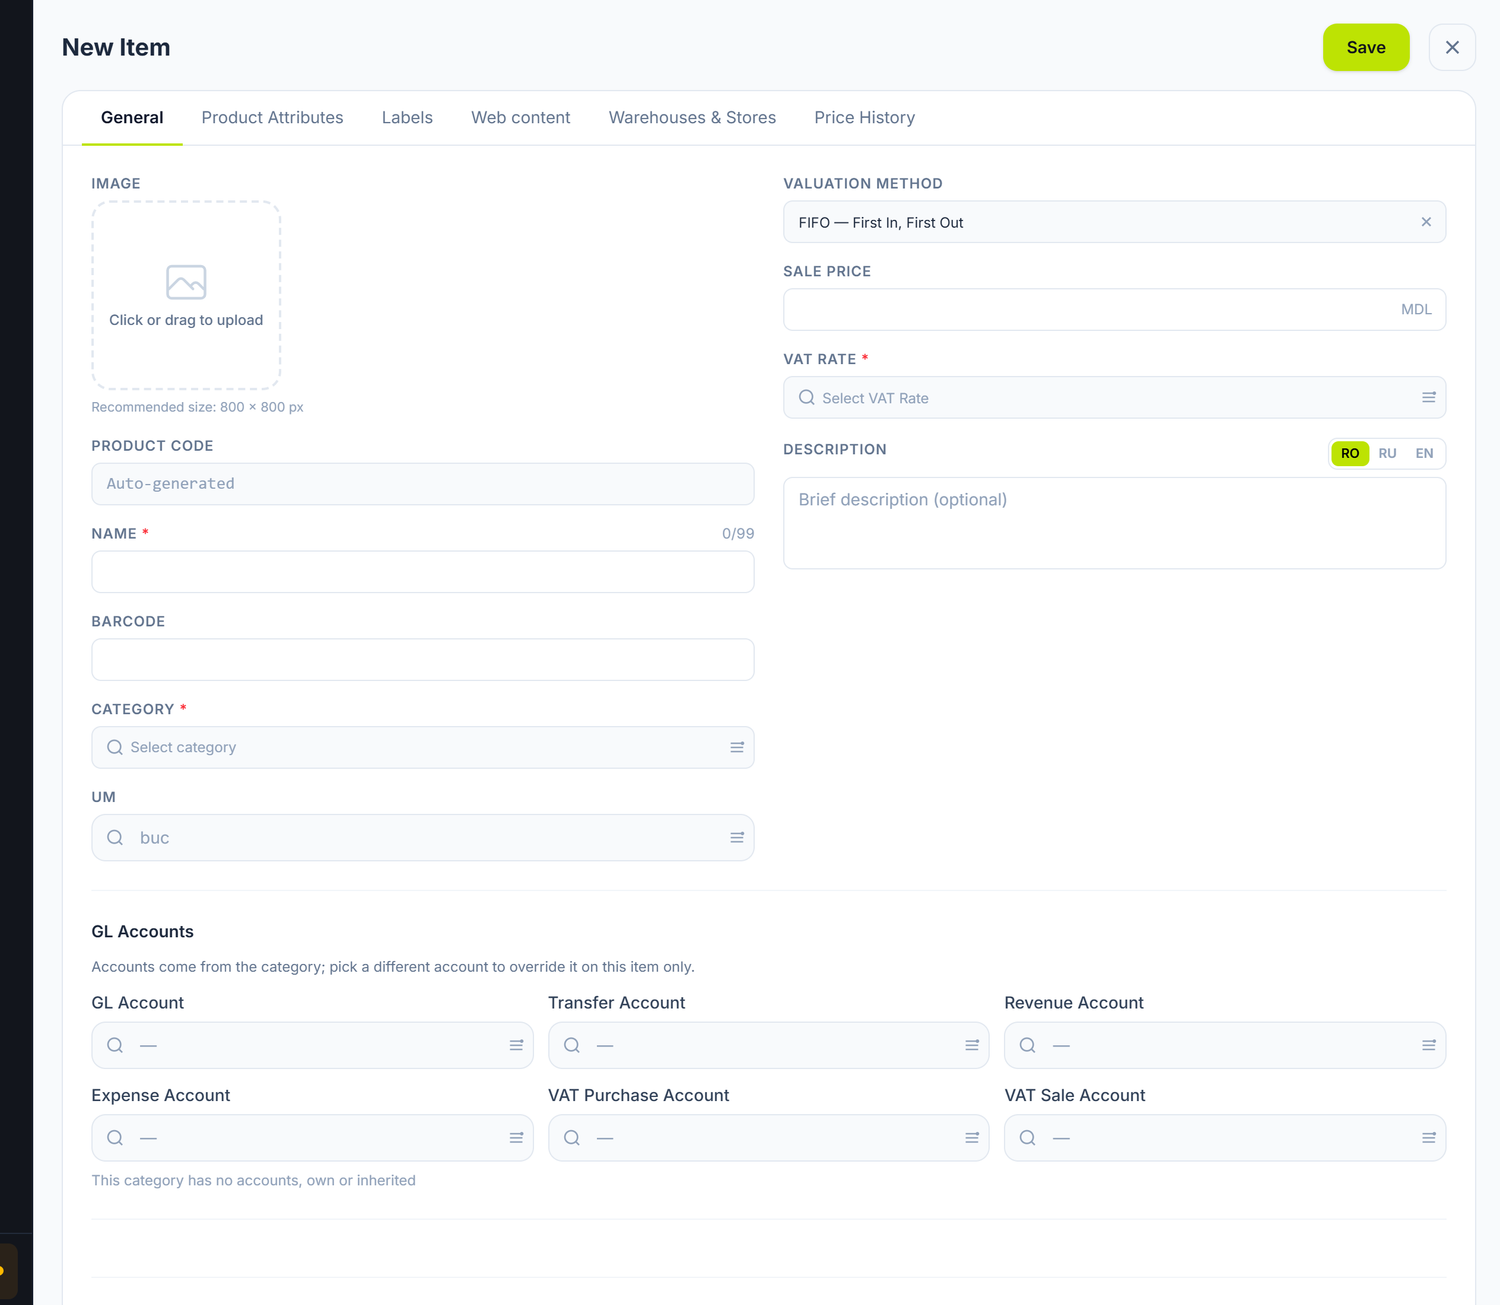Open the Select category combo box
Screen dimensions: 1500x1305
(x=422, y=747)
